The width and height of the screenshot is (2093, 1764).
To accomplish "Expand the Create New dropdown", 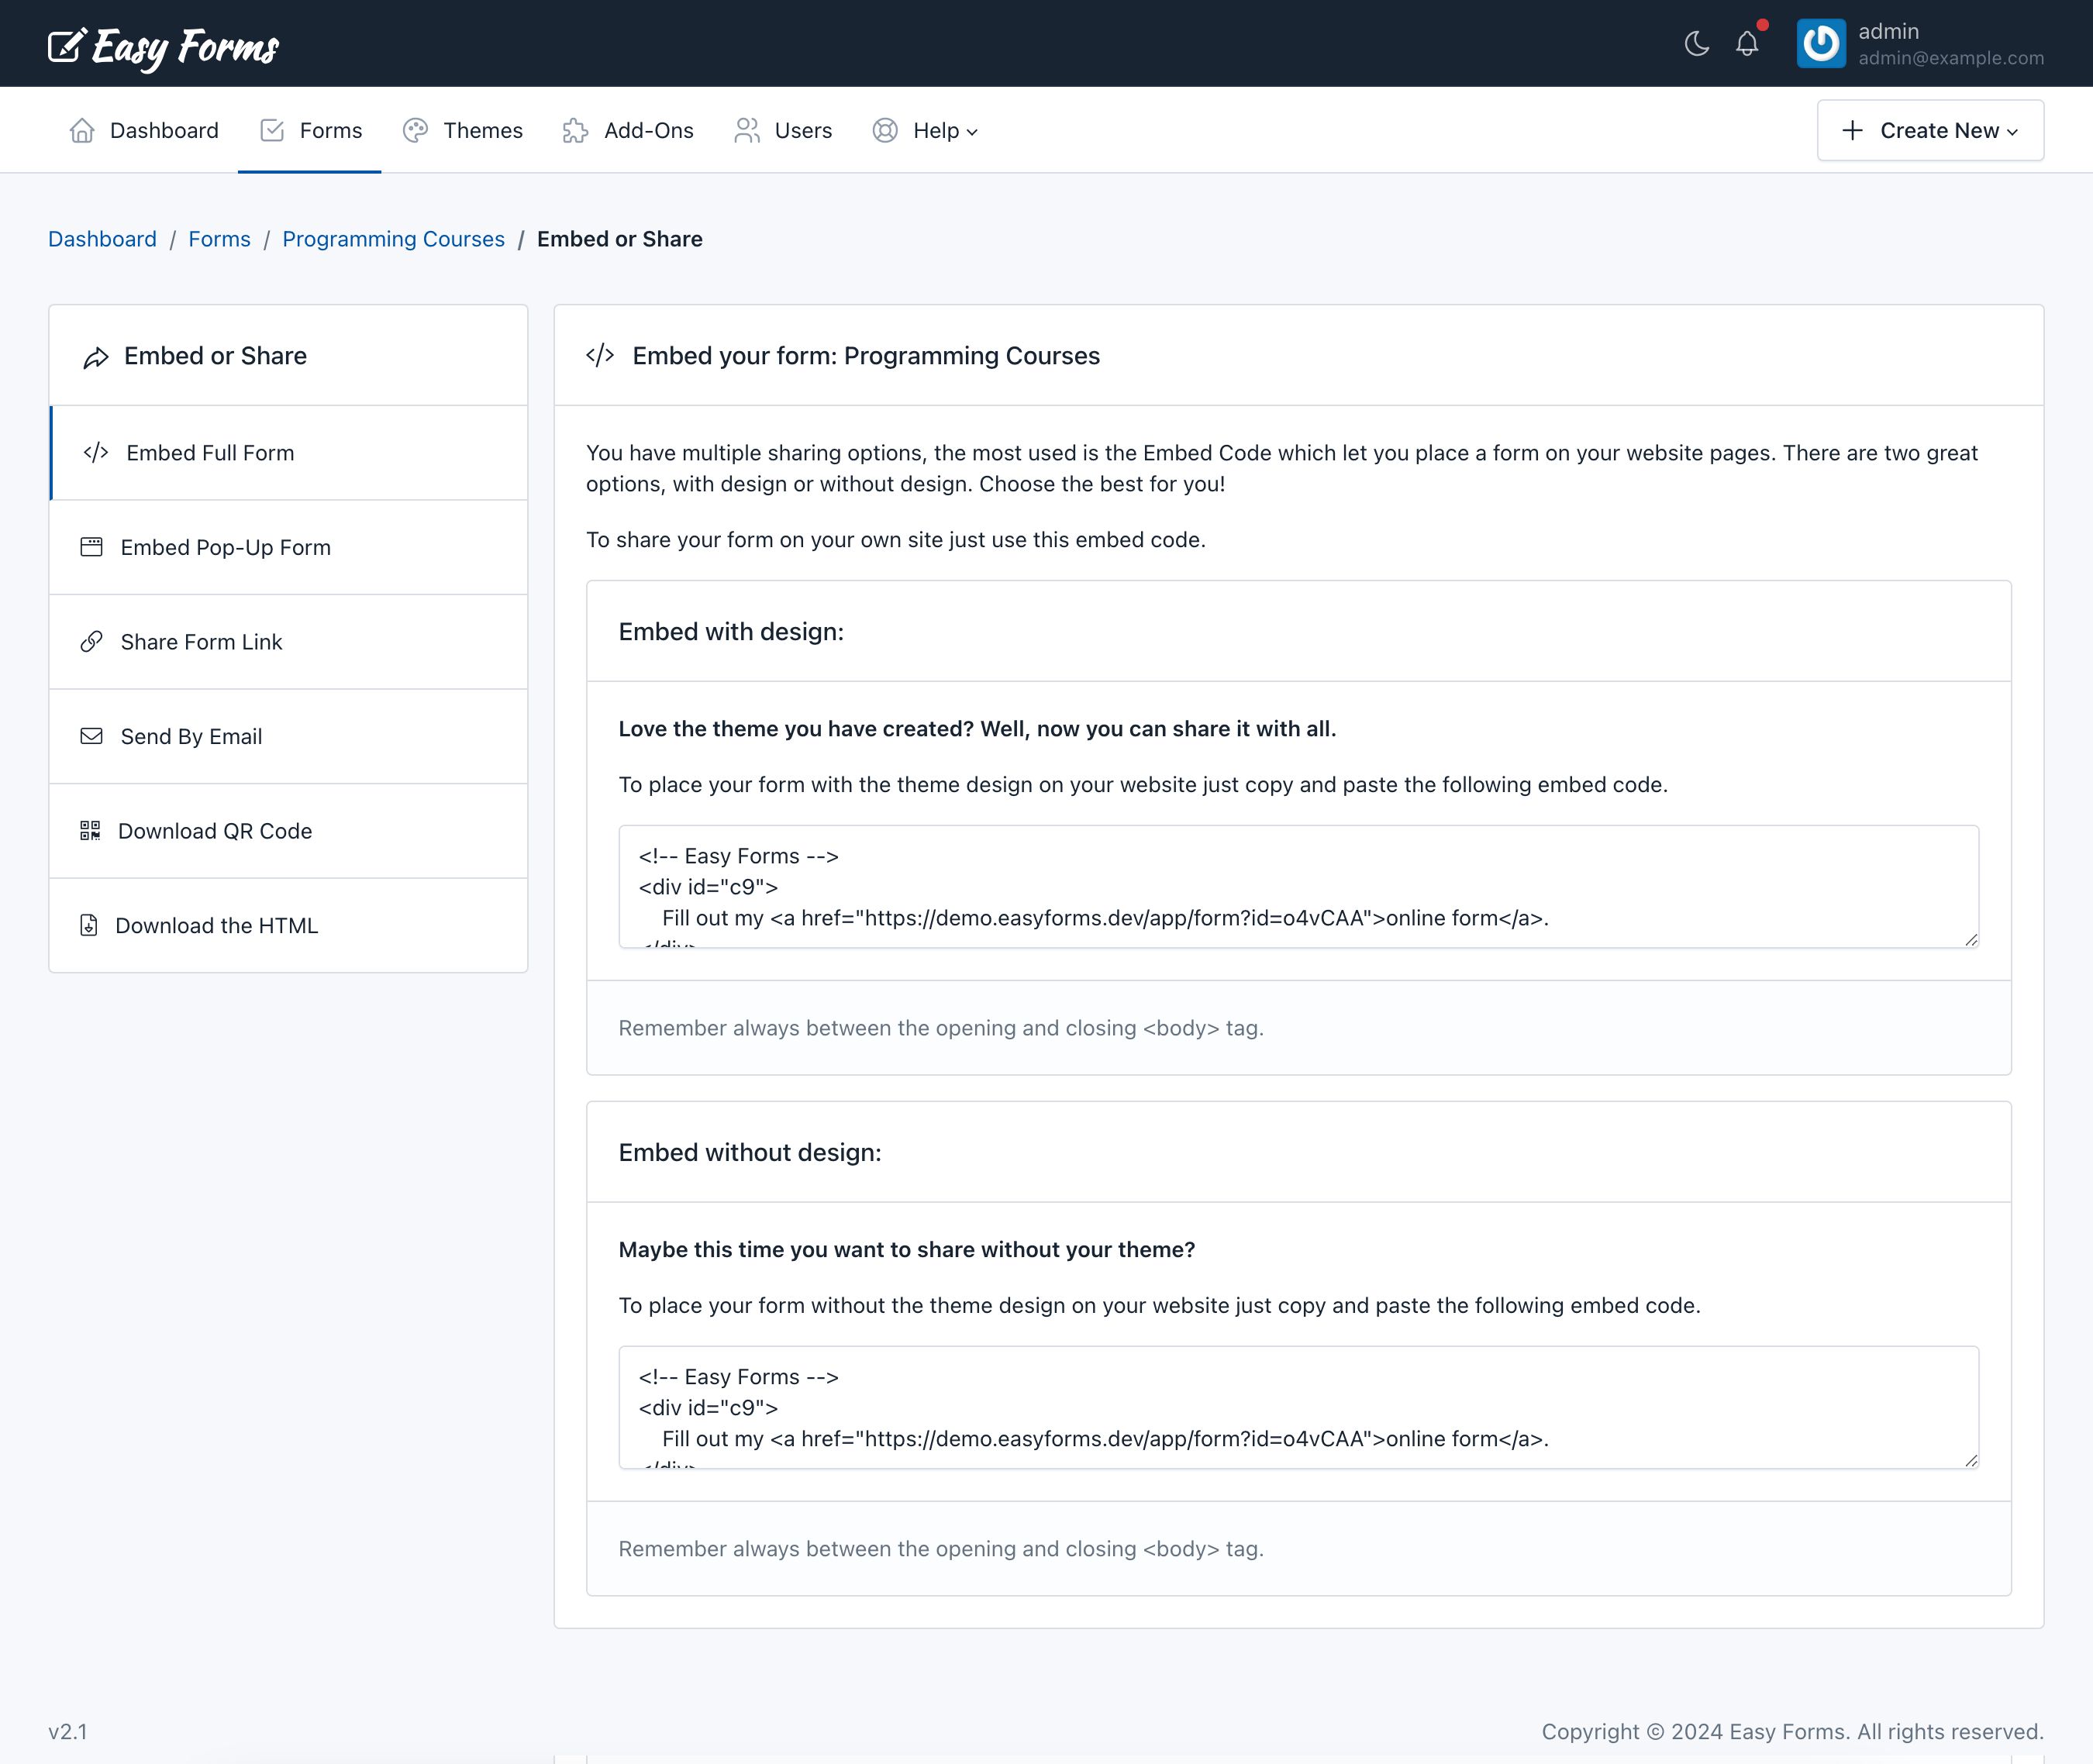I will (1930, 130).
